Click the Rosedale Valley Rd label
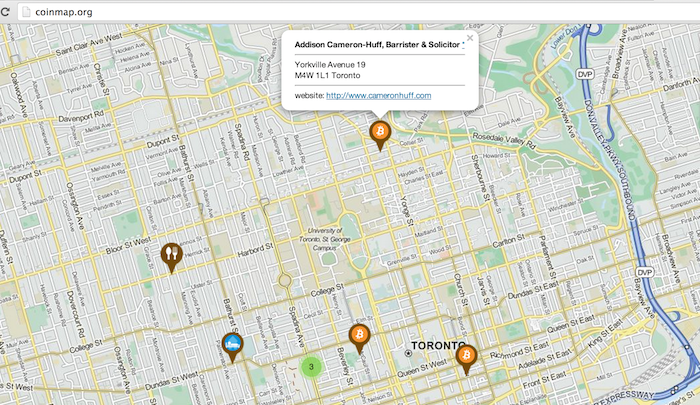The width and height of the screenshot is (700, 405). coord(504,141)
